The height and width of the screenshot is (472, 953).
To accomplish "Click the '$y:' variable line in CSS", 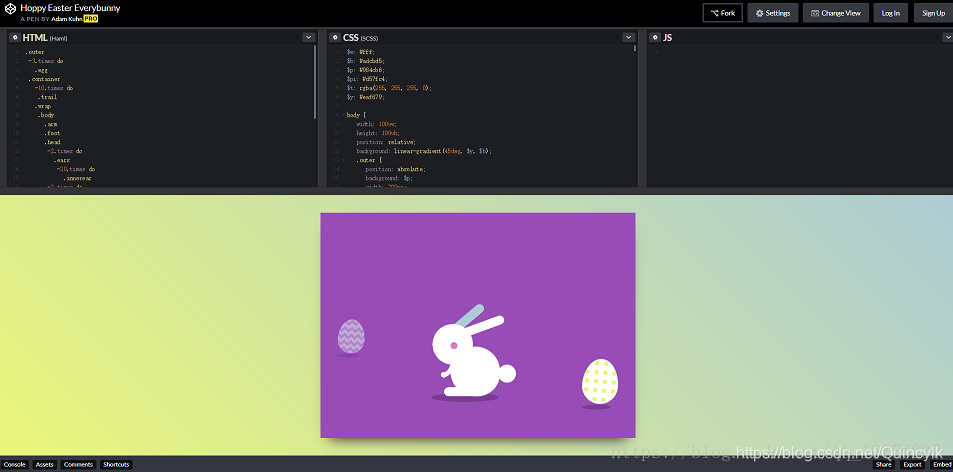I will coord(365,97).
